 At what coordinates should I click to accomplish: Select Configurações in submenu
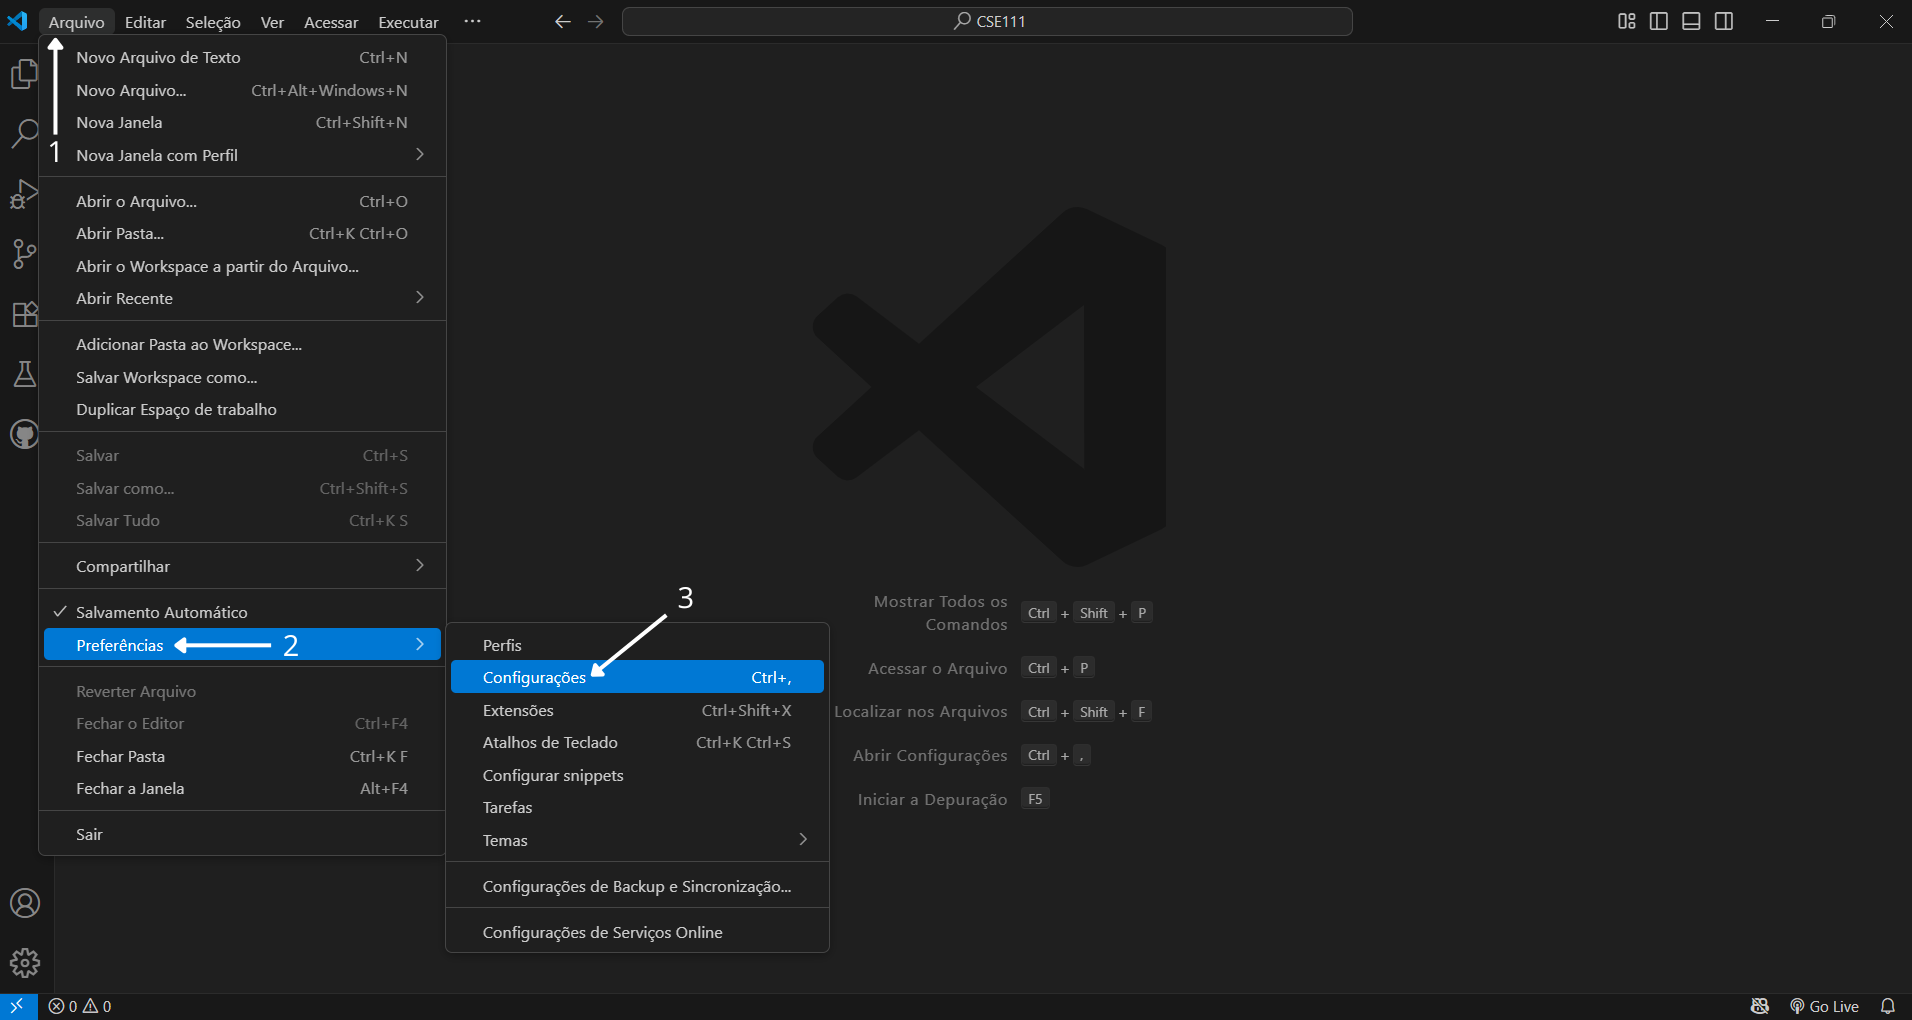(x=637, y=677)
